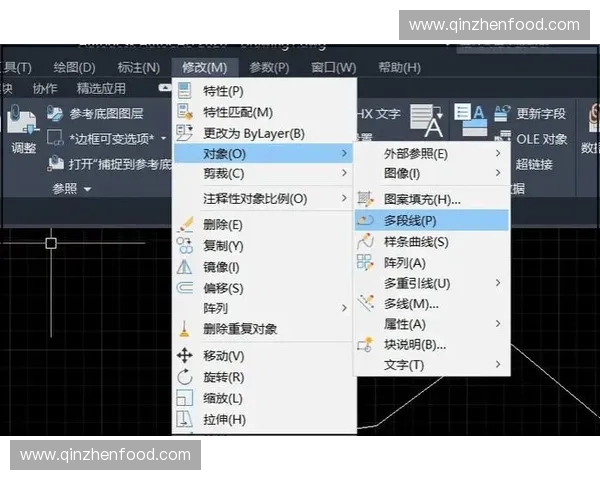This screenshot has width=600, height=480.
Task: Click the Properties (特性) menu icon
Action: 184,91
